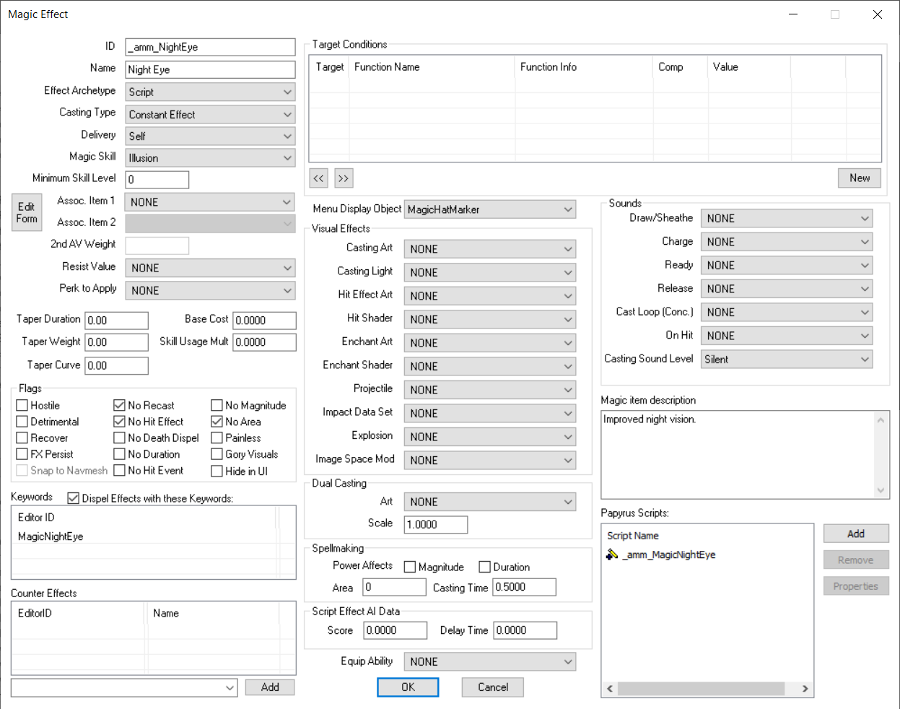The image size is (900, 709).
Task: Enable the Hide in UI flag
Action: point(217,471)
